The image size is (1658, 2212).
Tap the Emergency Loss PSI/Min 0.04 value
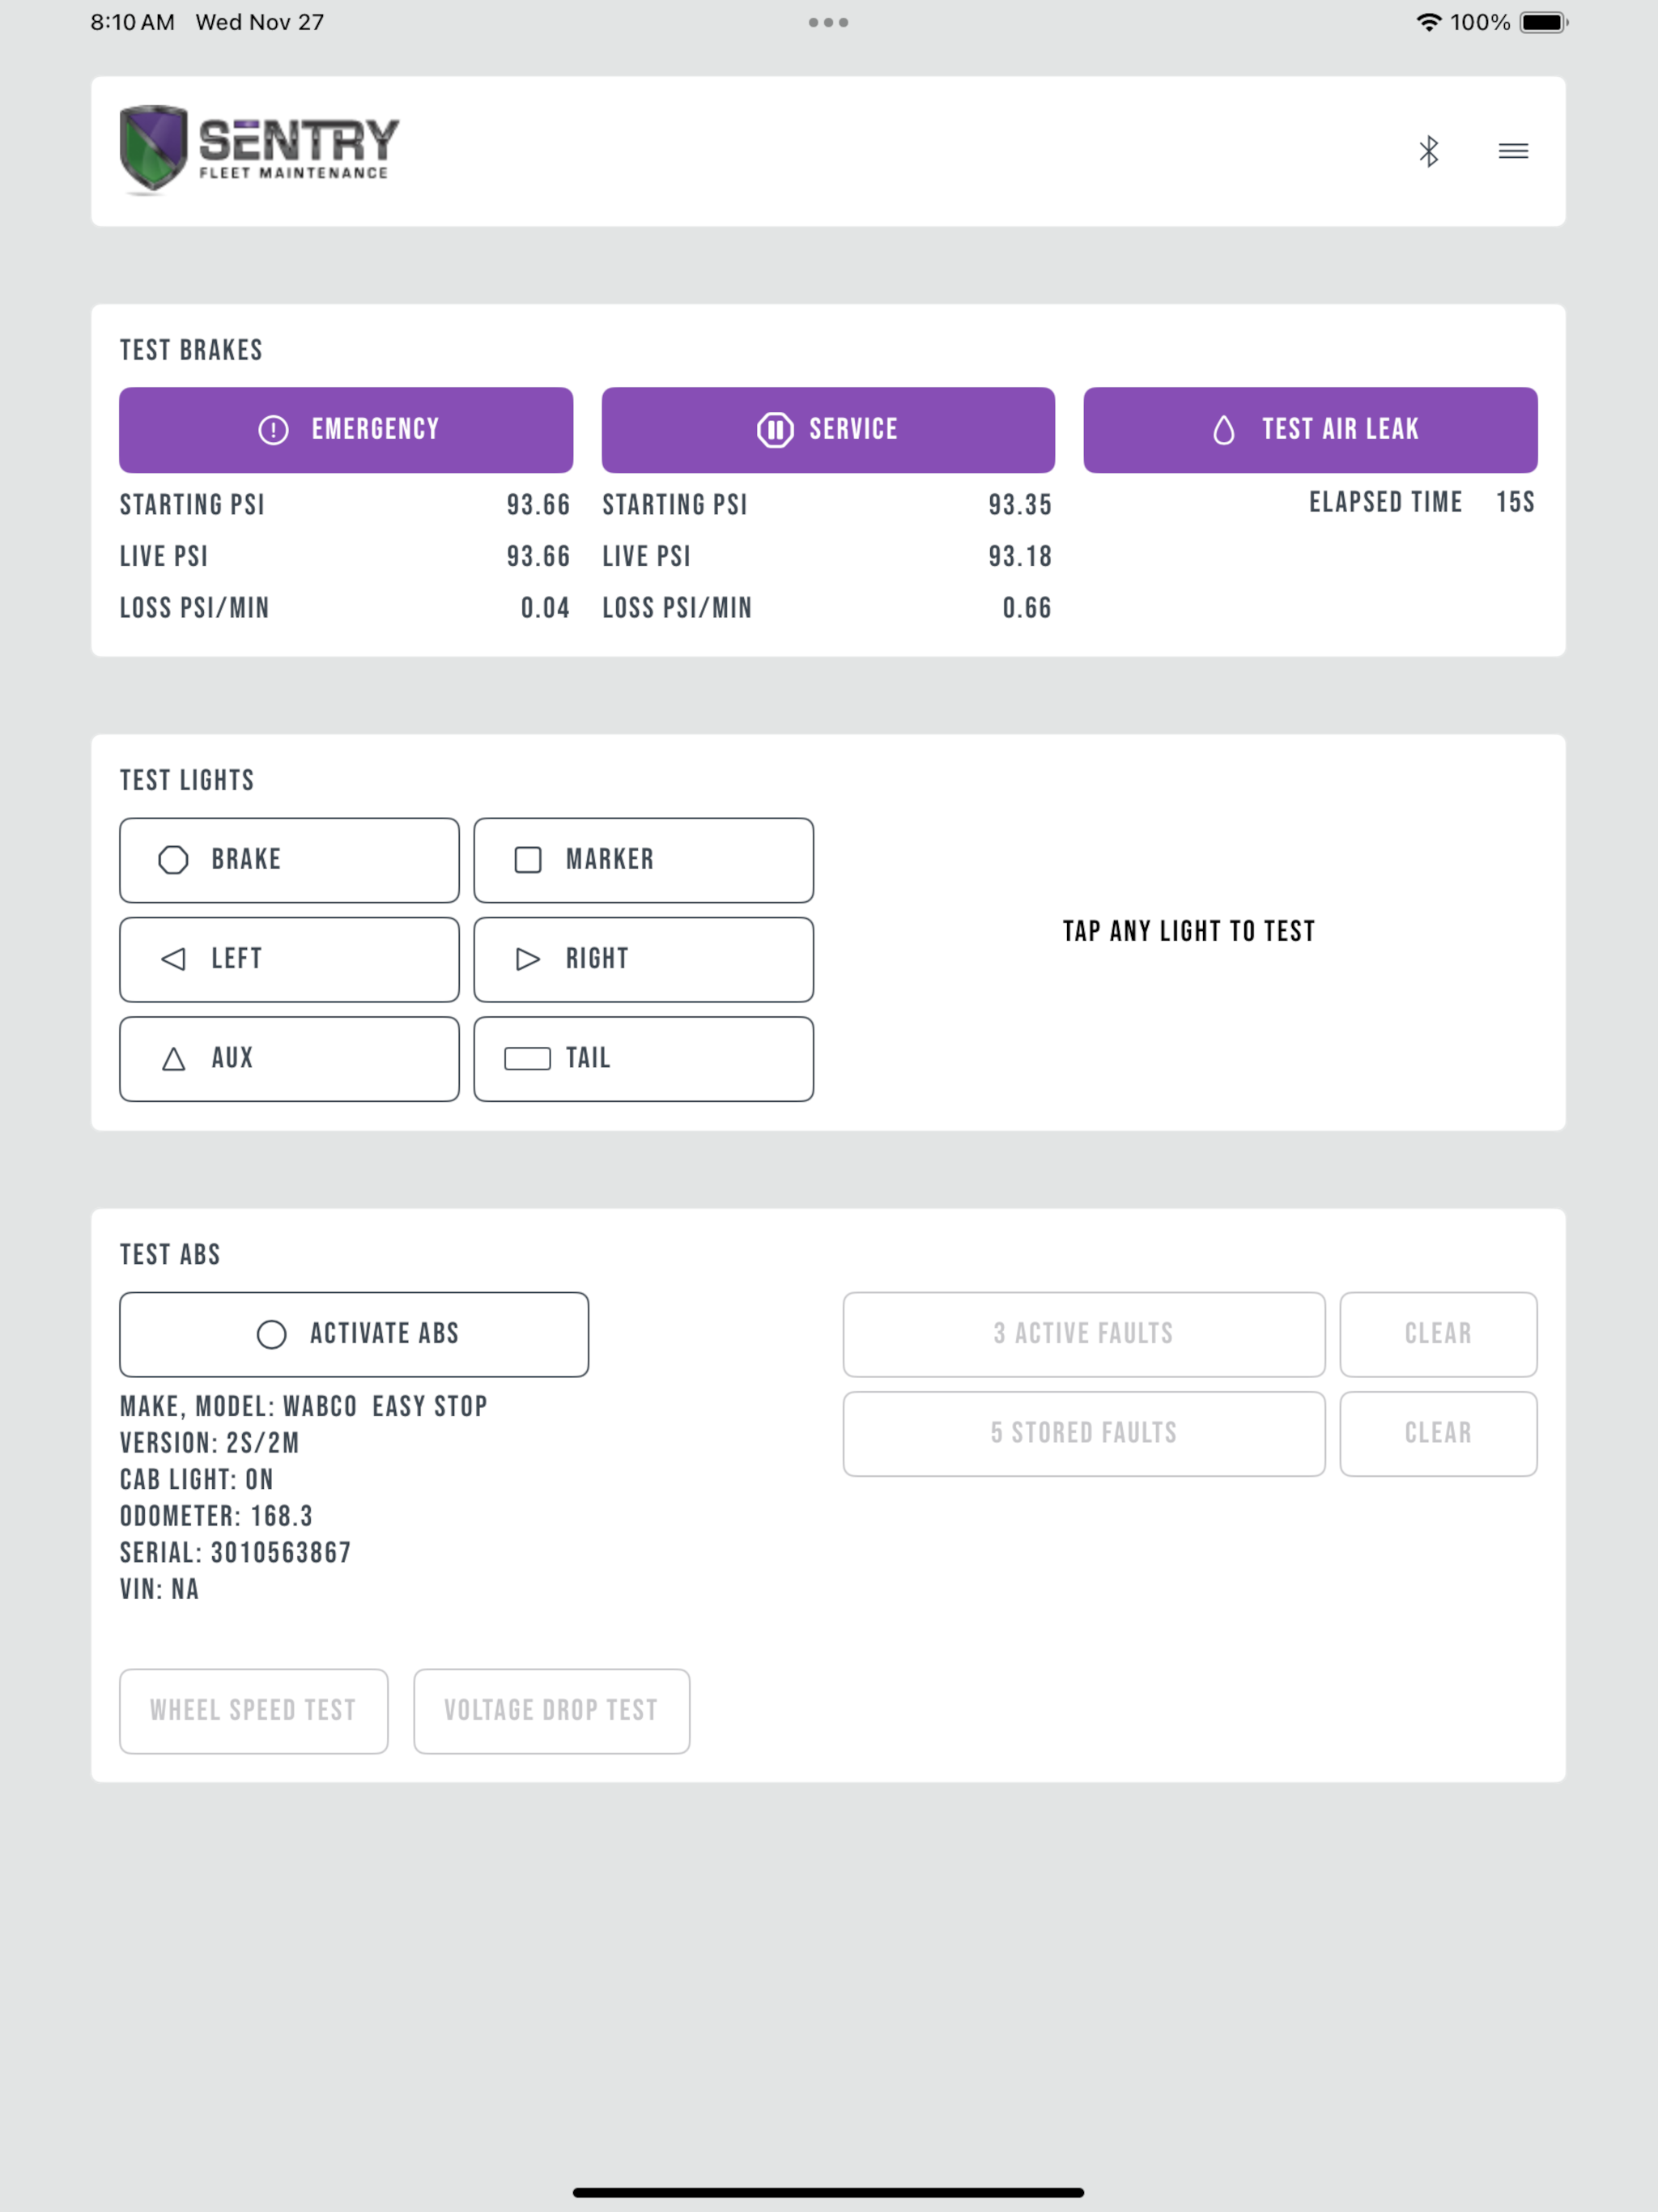(545, 608)
